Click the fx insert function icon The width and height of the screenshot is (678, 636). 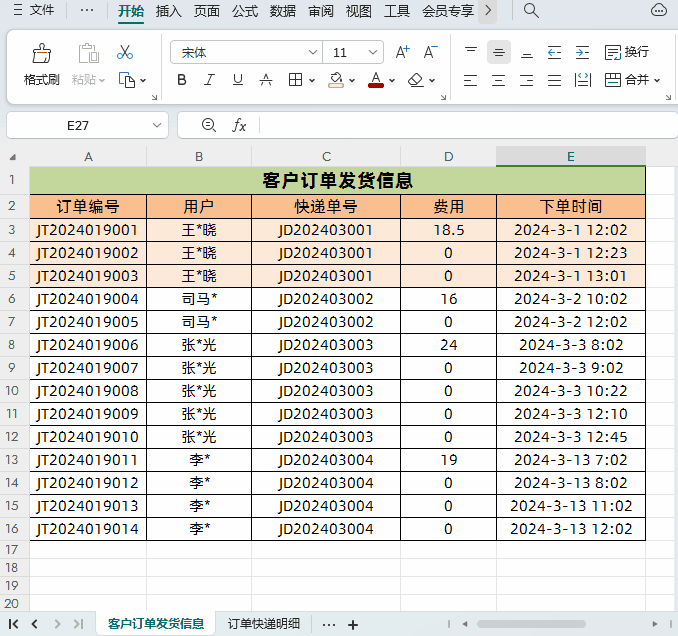click(239, 125)
